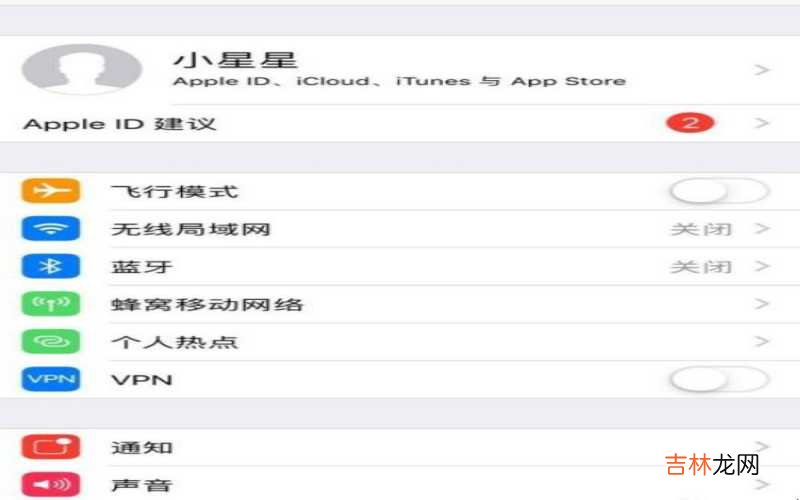This screenshot has width=800, height=500.
Task: Tap the red Notifications icon
Action: tap(51, 447)
